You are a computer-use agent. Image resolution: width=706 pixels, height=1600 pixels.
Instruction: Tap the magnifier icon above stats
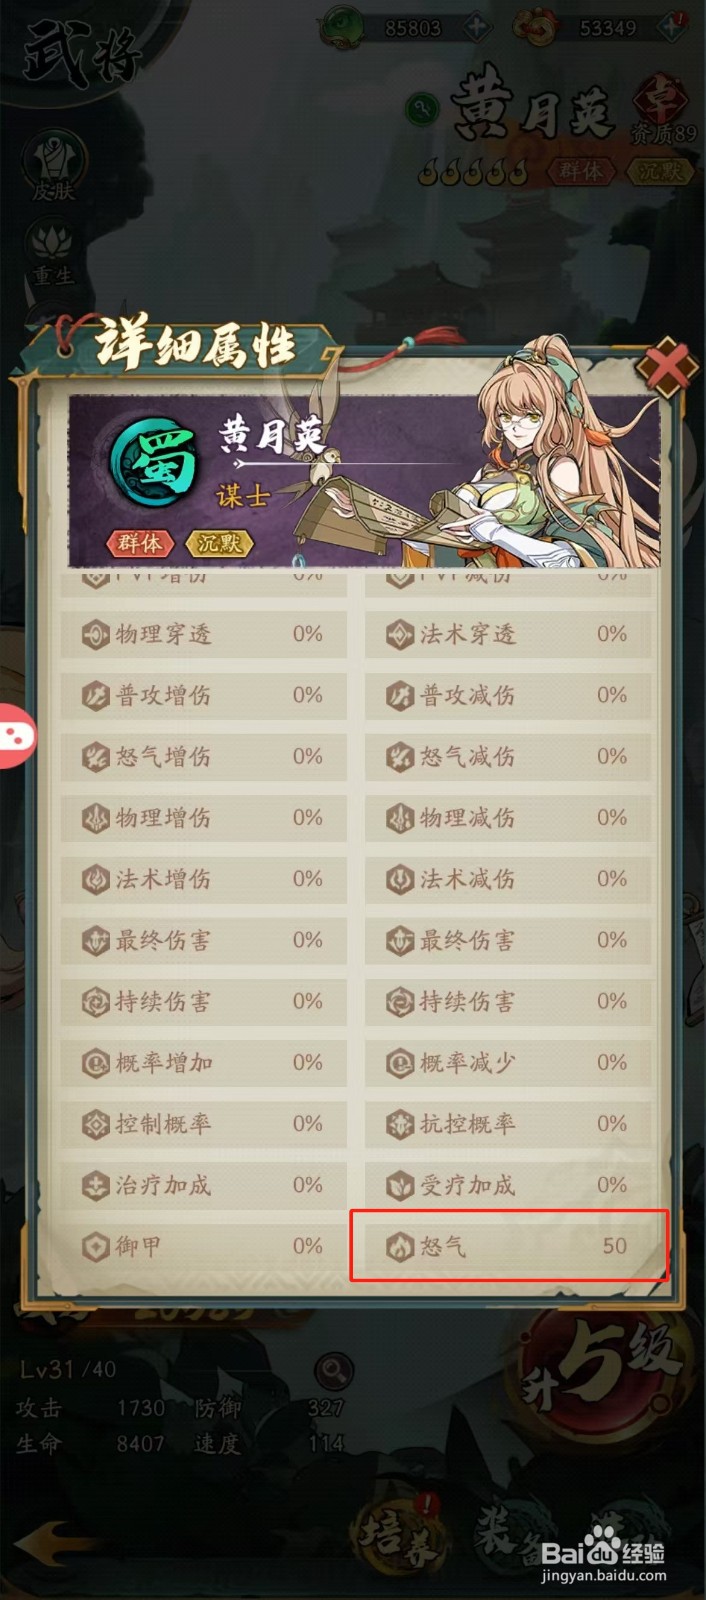pyautogui.click(x=333, y=1369)
